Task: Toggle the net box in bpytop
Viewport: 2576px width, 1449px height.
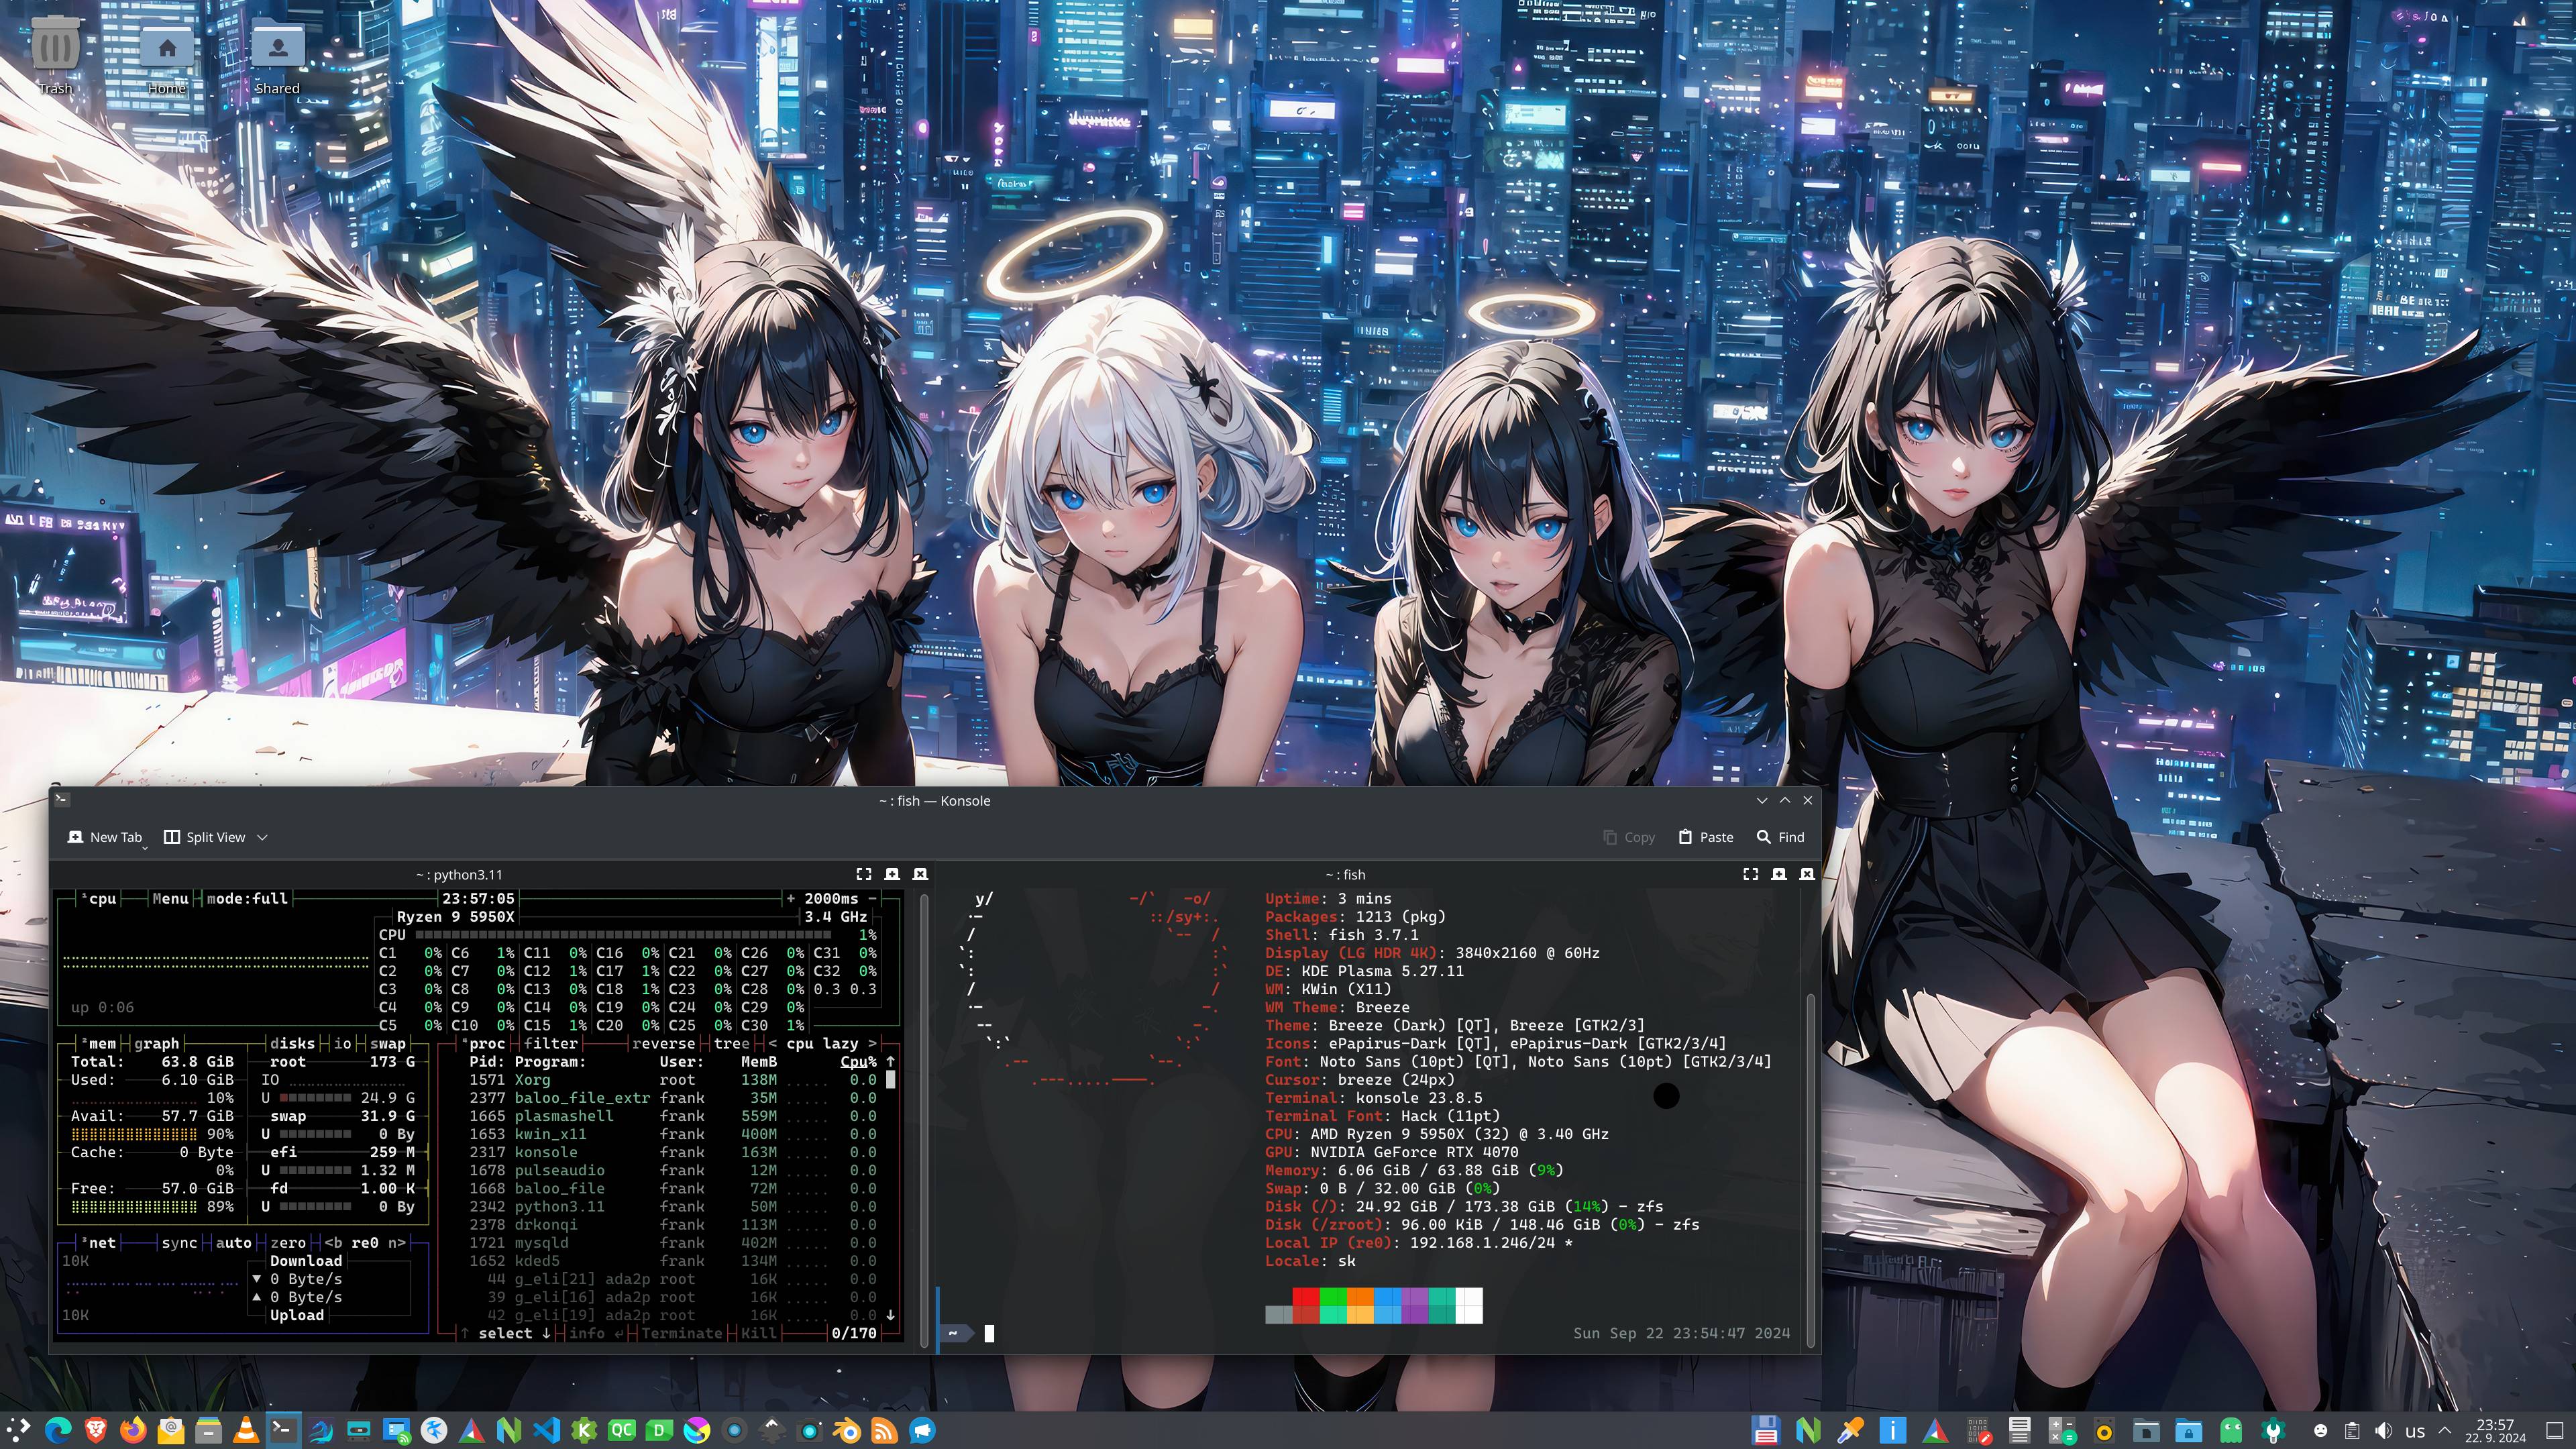Action: pyautogui.click(x=98, y=1243)
